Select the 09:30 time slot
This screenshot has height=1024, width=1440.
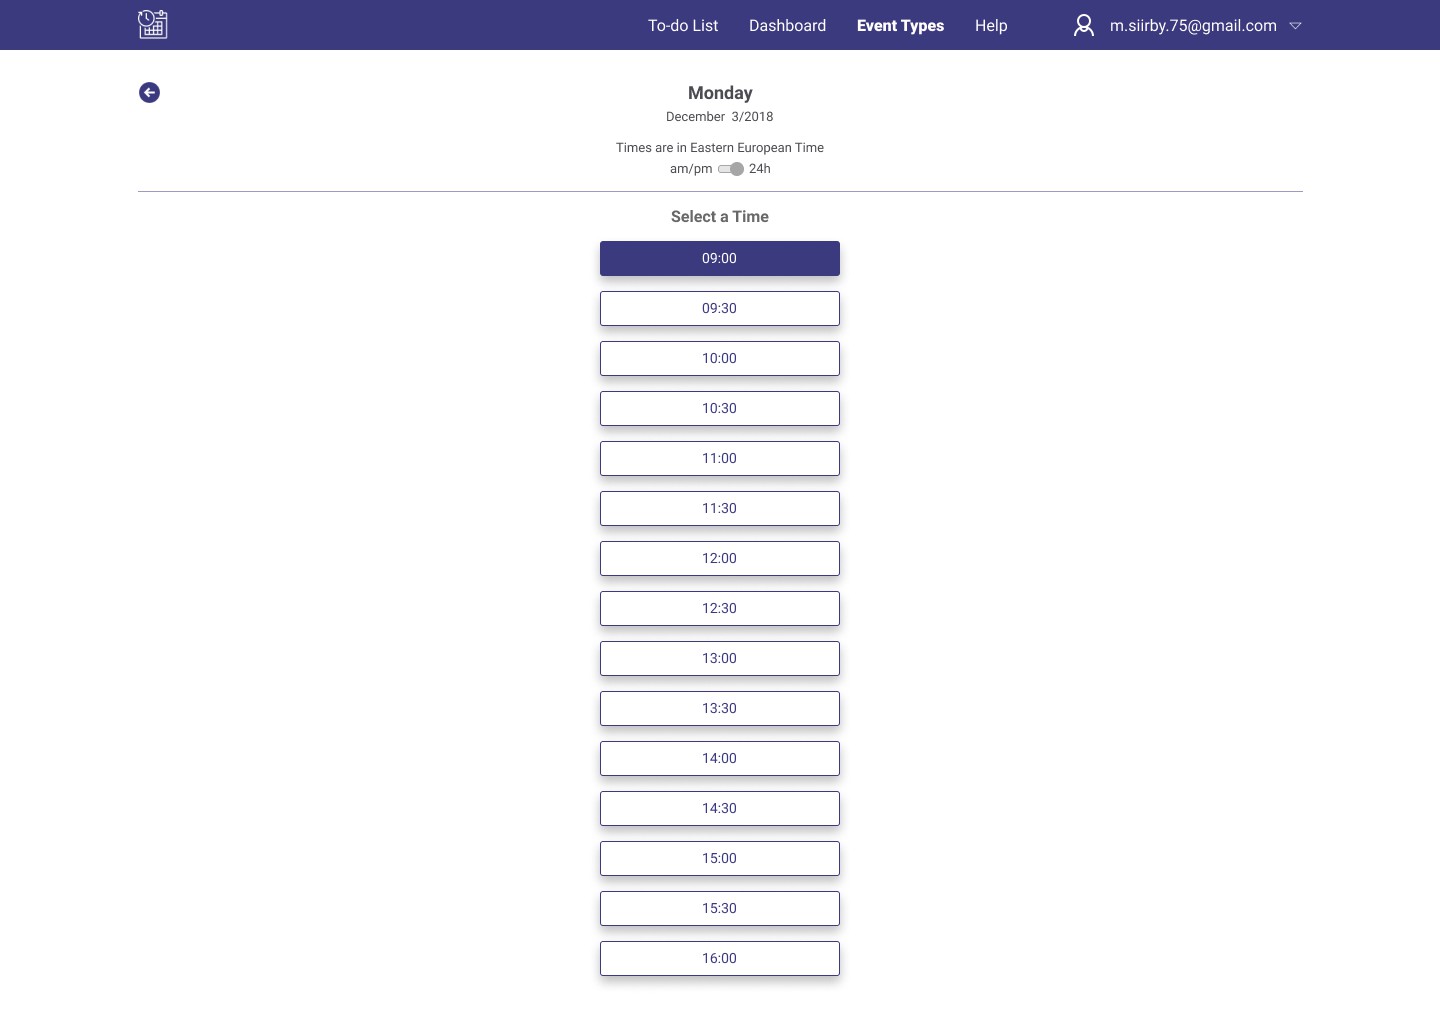coord(720,308)
